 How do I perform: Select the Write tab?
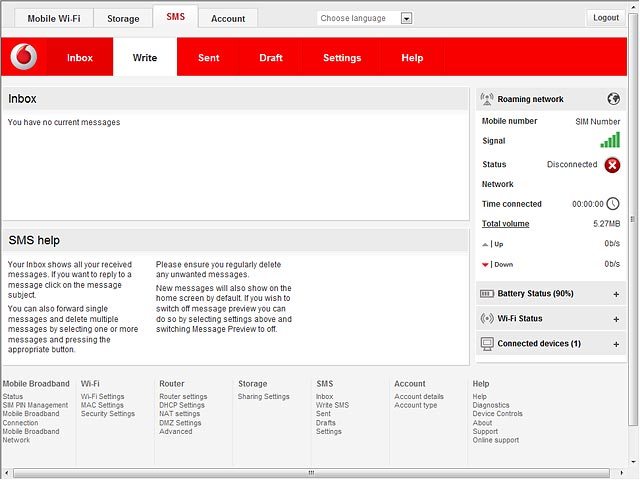coord(145,57)
